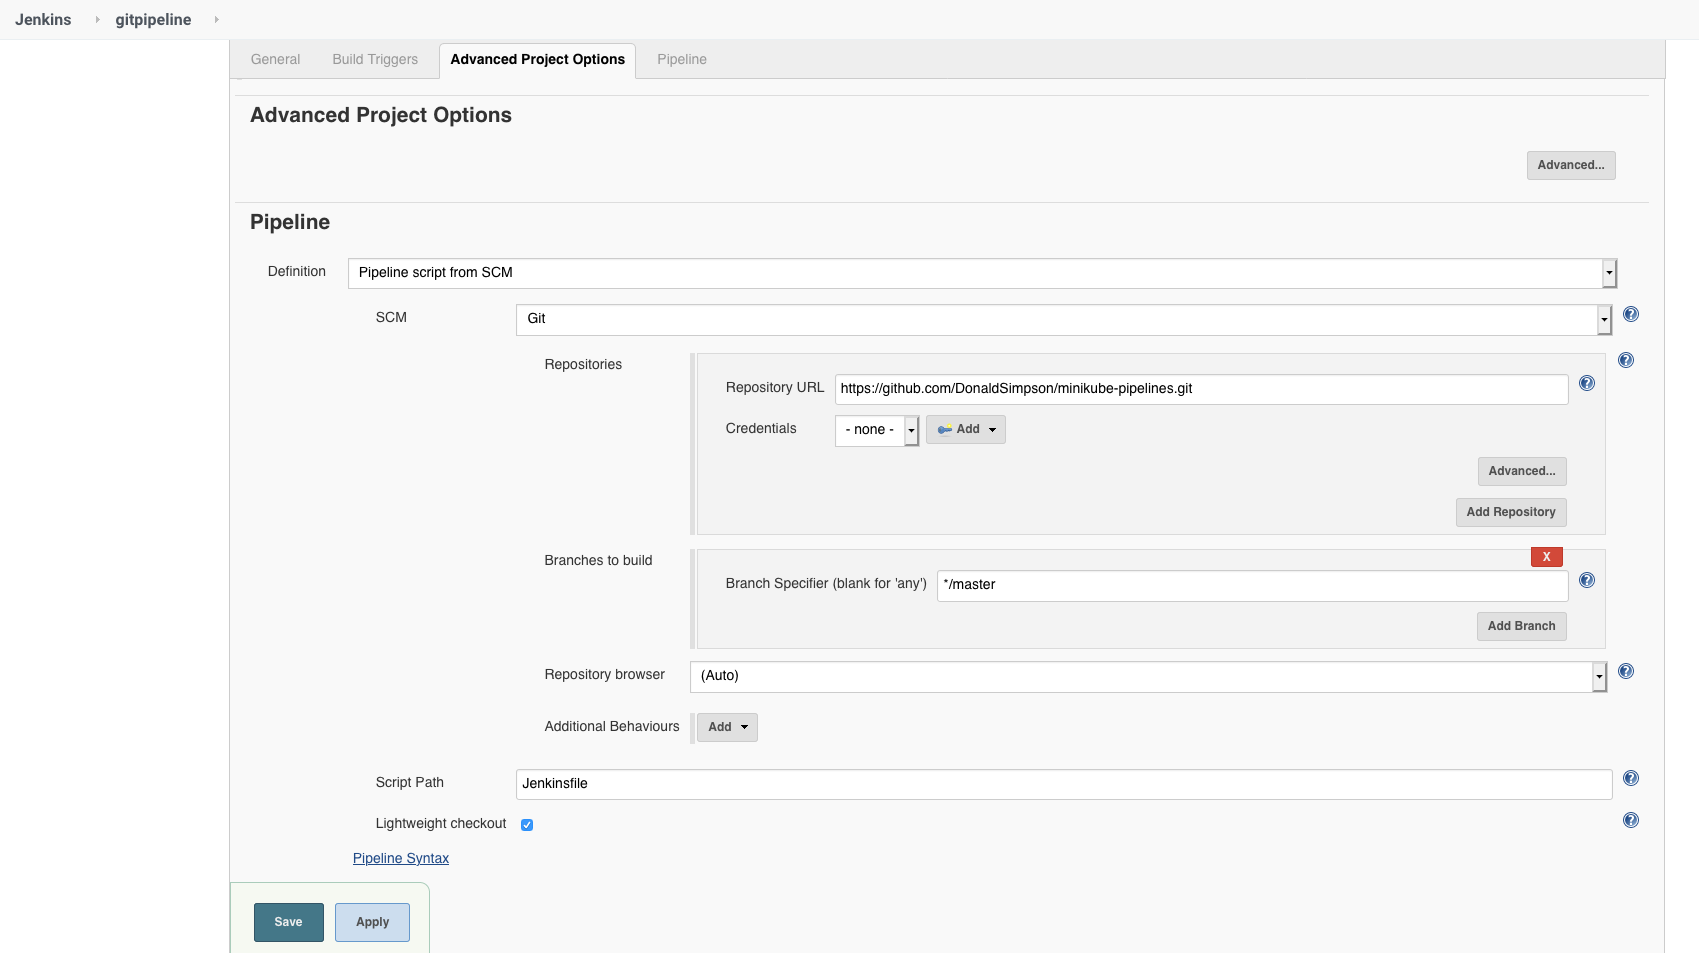Disable the Lightweight checkout checkbox
1699x953 pixels.
[527, 825]
